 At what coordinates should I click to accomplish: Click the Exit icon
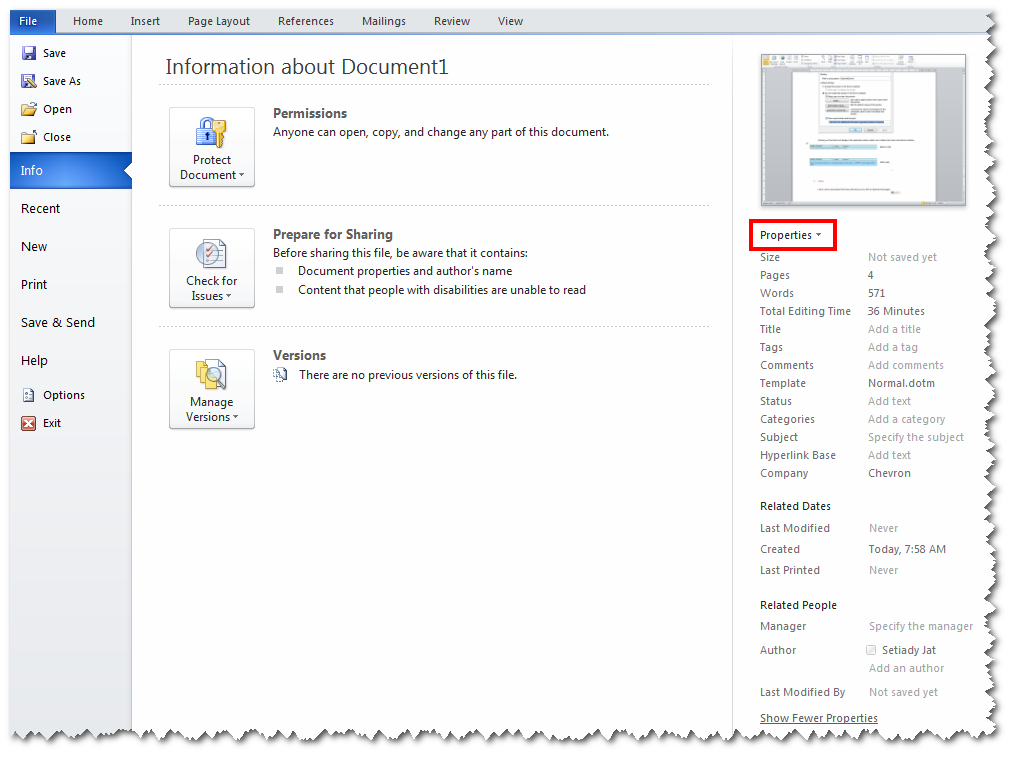point(30,423)
